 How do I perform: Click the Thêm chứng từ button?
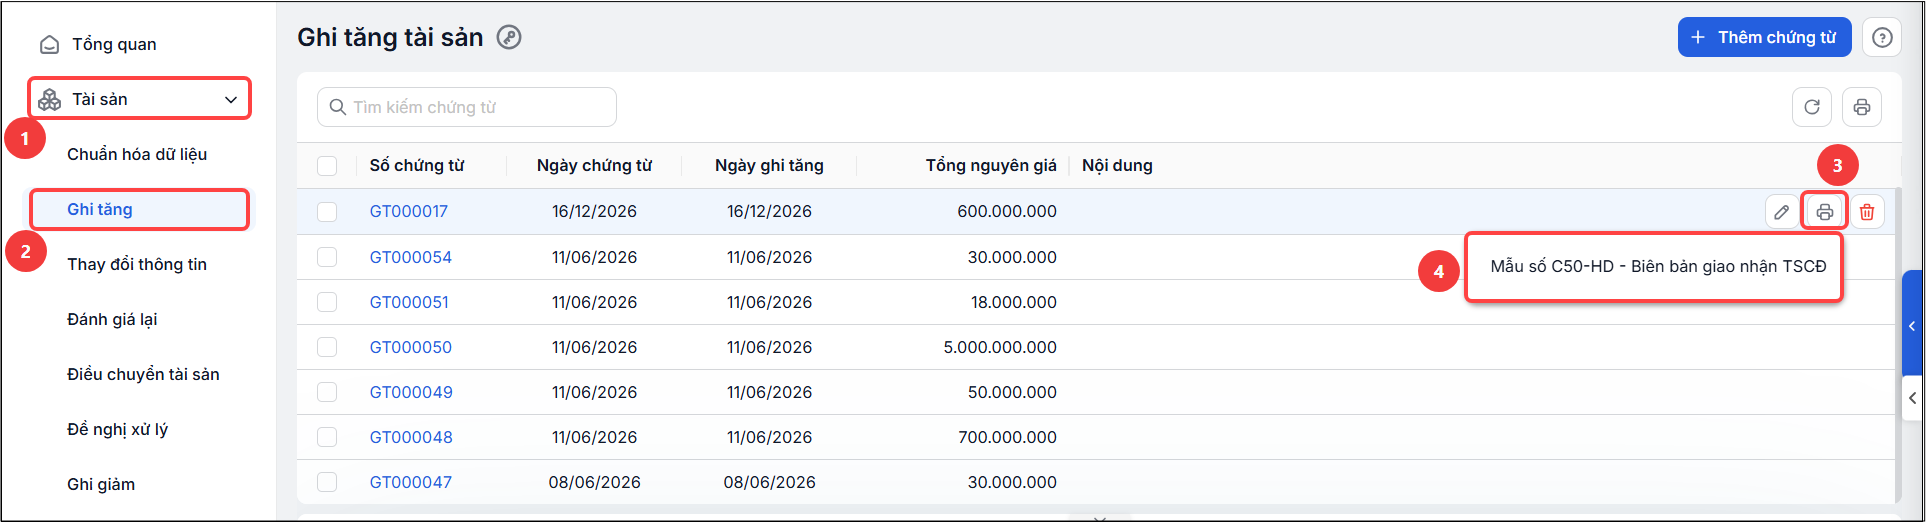coord(1764,37)
